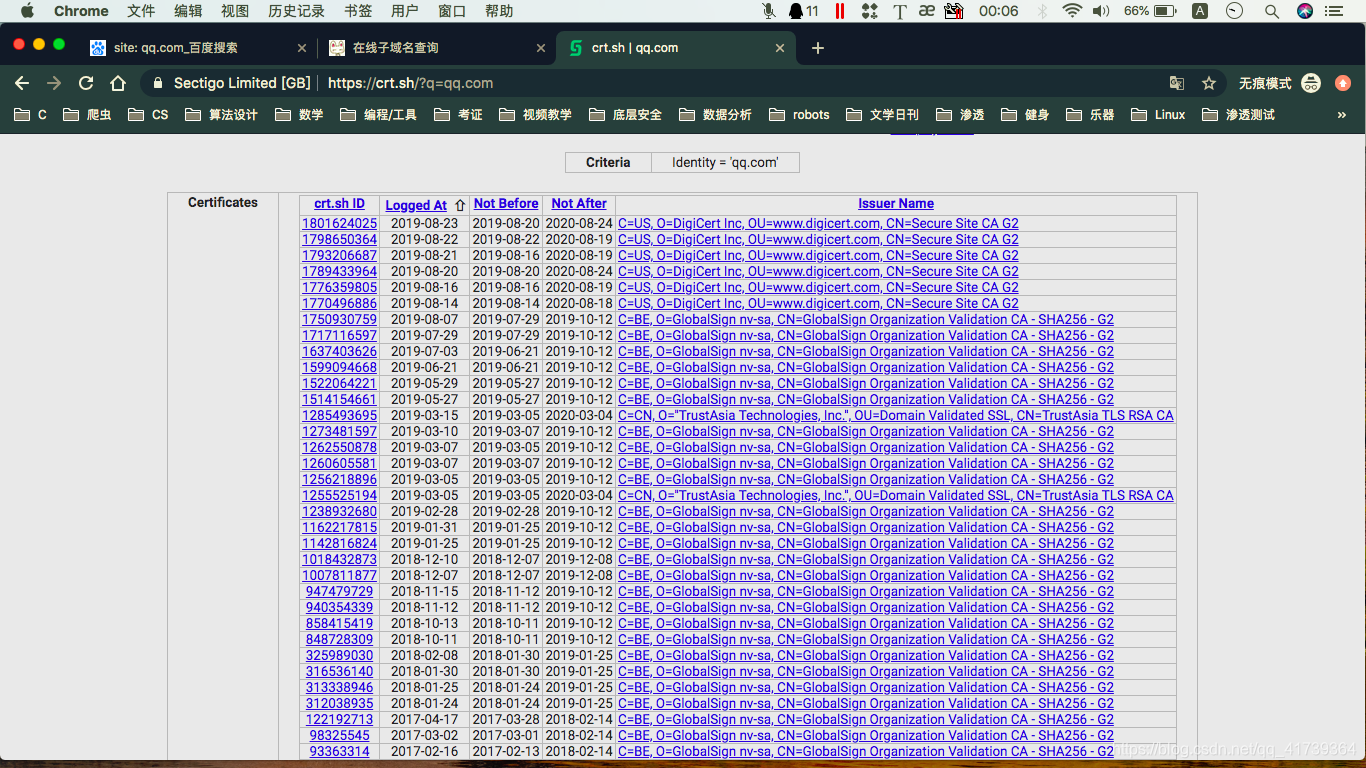
Task: Close the 在线子域名查询 tab
Action: coord(541,48)
